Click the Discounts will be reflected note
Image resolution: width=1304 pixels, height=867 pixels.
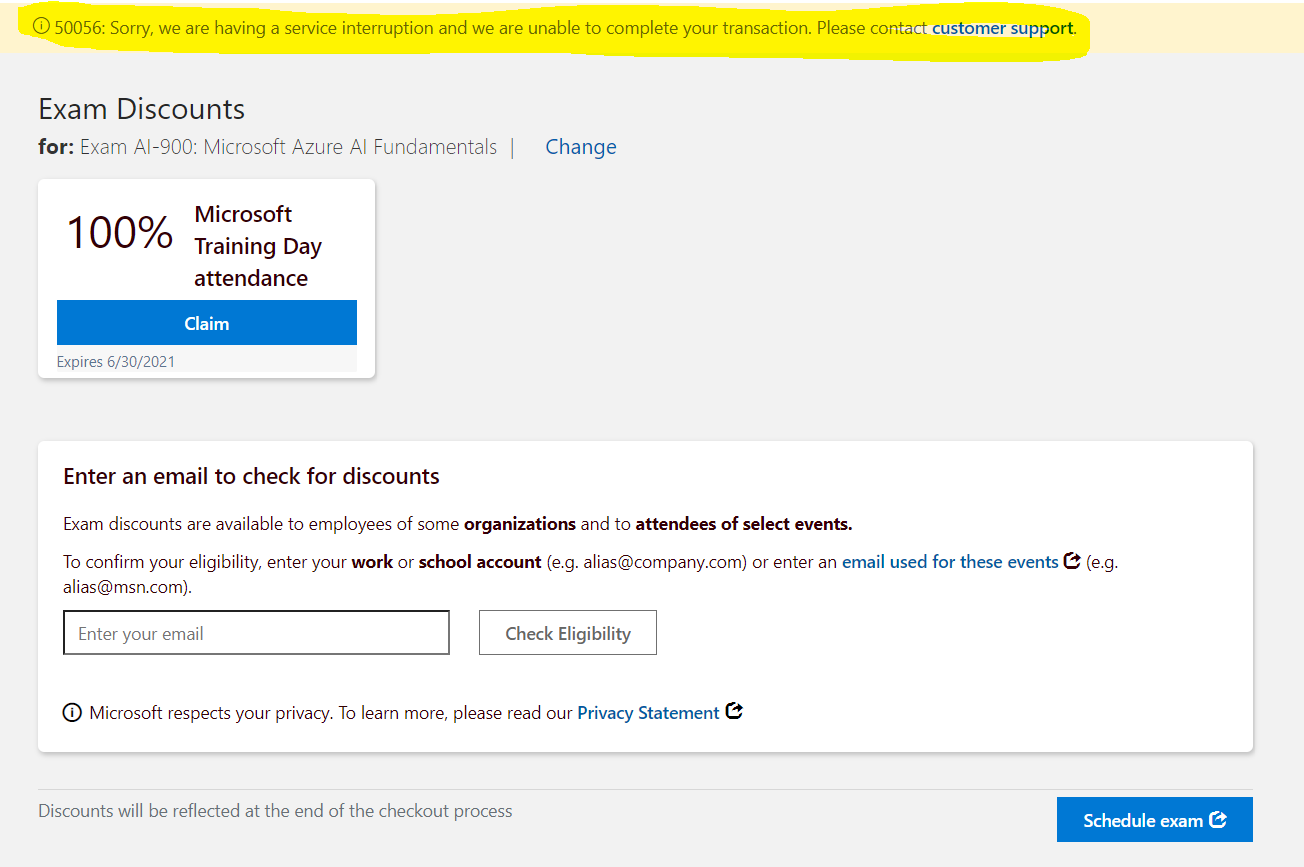point(275,811)
